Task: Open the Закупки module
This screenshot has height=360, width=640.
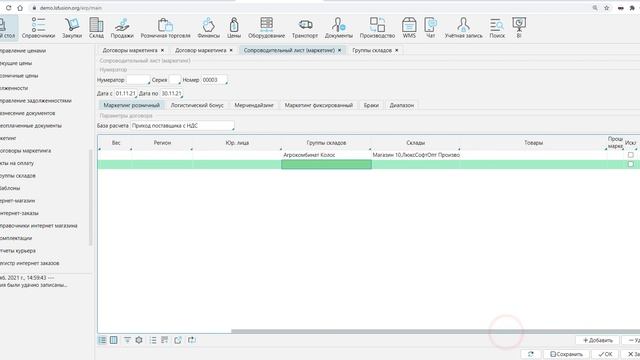Action: tap(72, 28)
